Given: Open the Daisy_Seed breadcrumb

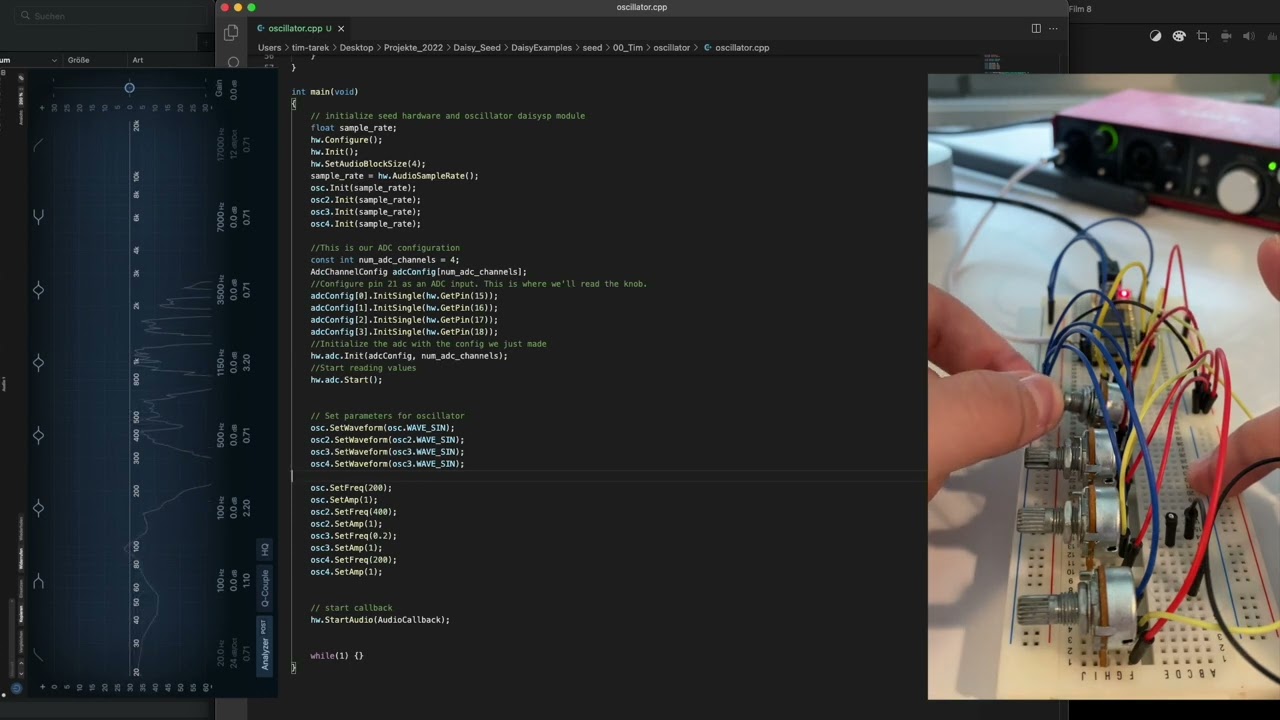Looking at the screenshot, I should [x=477, y=47].
